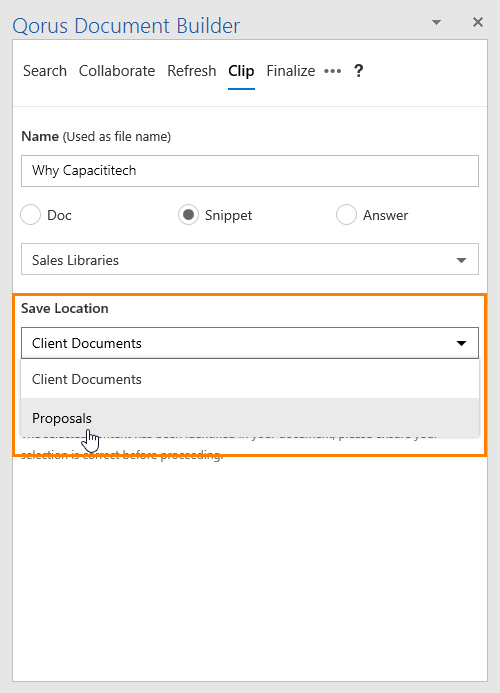Open the Refresh tab
This screenshot has height=693, width=500.
[191, 71]
